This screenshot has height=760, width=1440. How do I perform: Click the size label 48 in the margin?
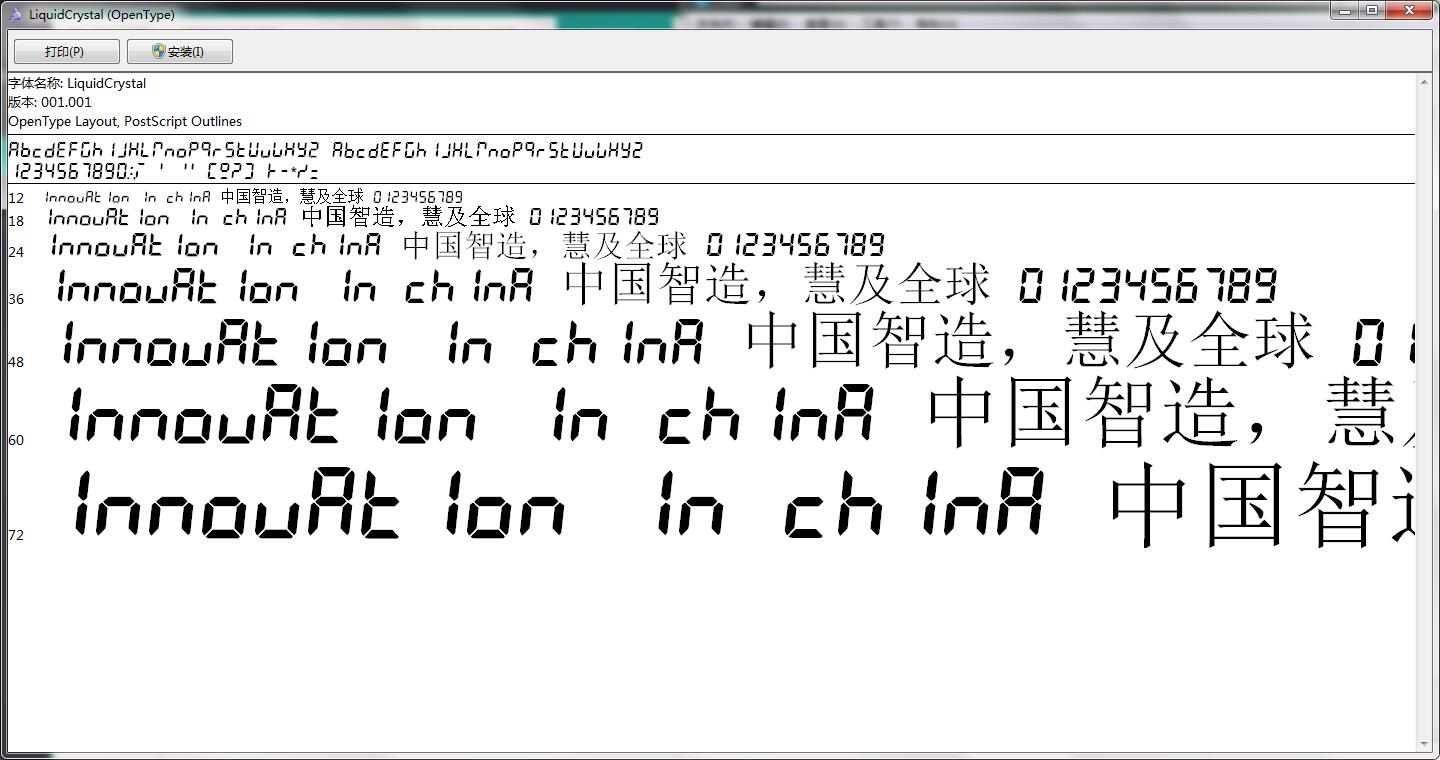pyautogui.click(x=17, y=362)
